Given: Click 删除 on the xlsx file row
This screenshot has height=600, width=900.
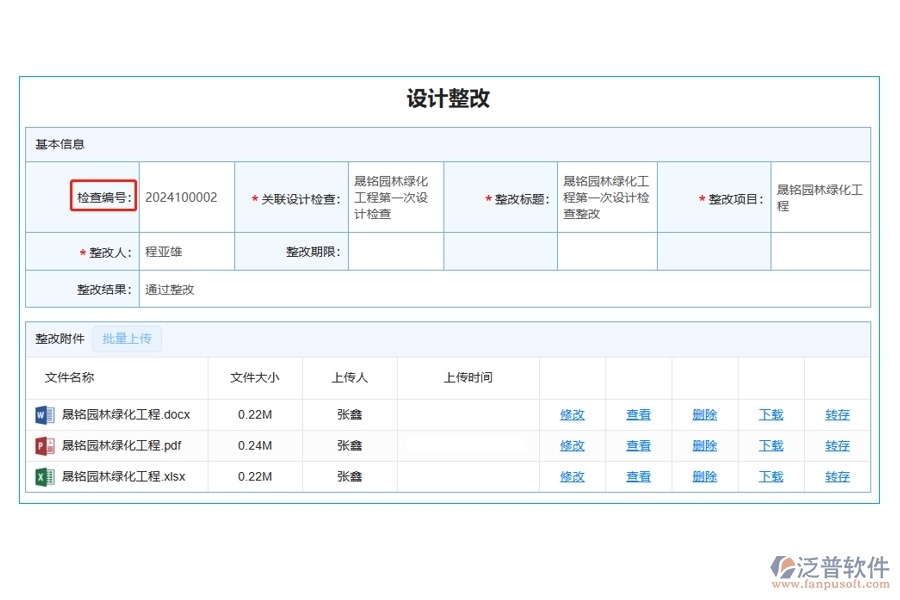Looking at the screenshot, I should click(x=704, y=477).
